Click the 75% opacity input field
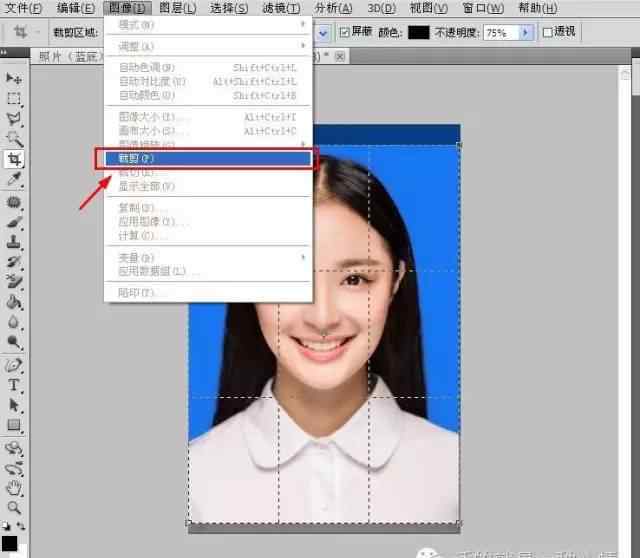640x558 pixels. (x=501, y=32)
